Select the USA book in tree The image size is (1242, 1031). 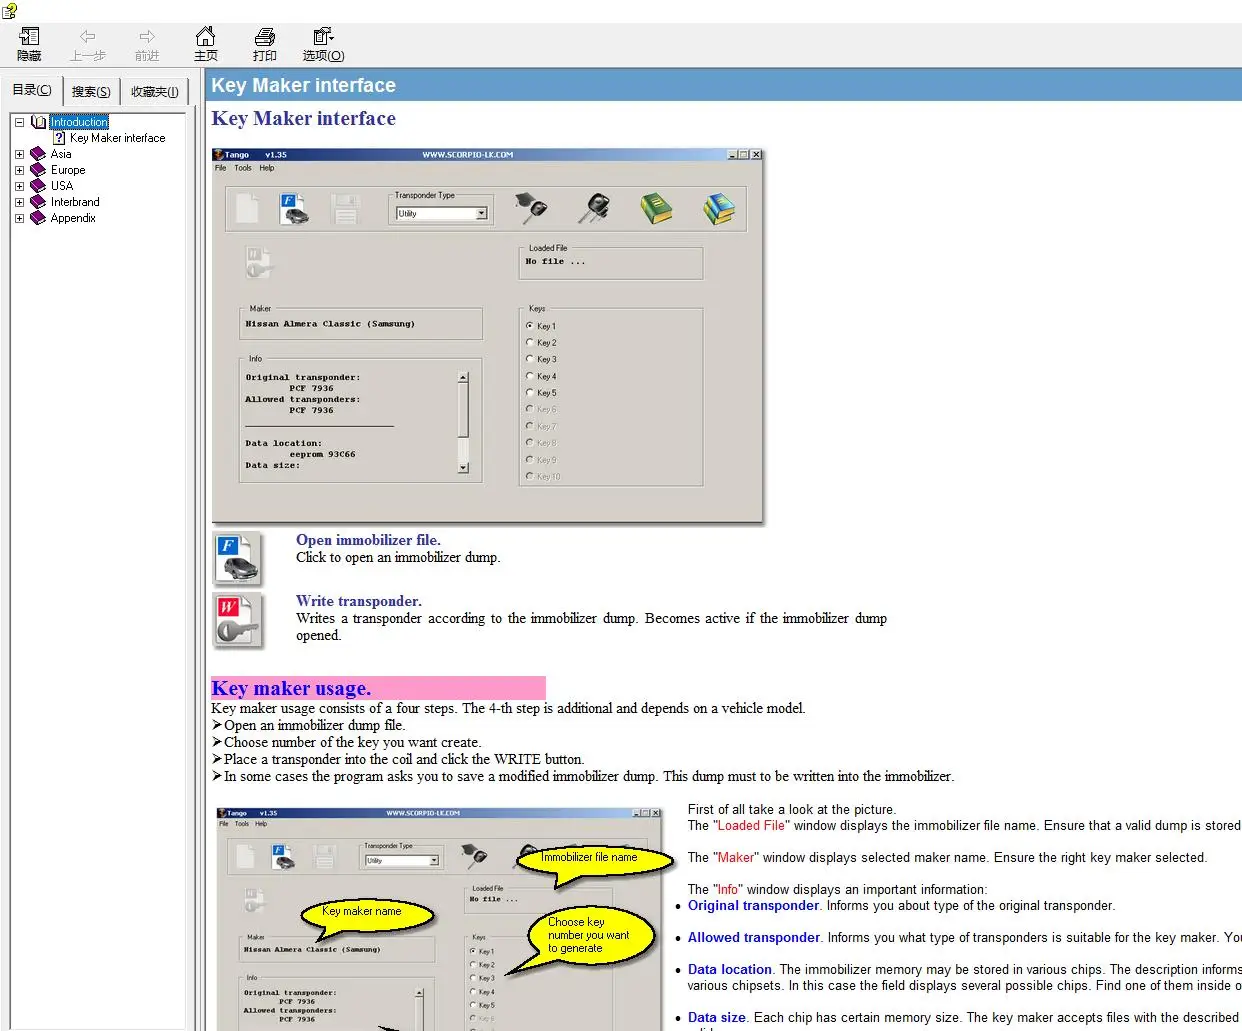click(x=62, y=186)
